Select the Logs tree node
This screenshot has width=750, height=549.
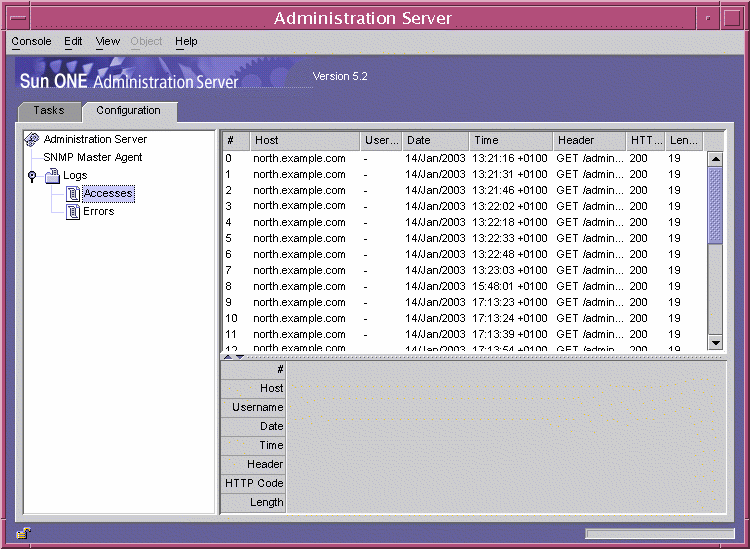tap(75, 176)
